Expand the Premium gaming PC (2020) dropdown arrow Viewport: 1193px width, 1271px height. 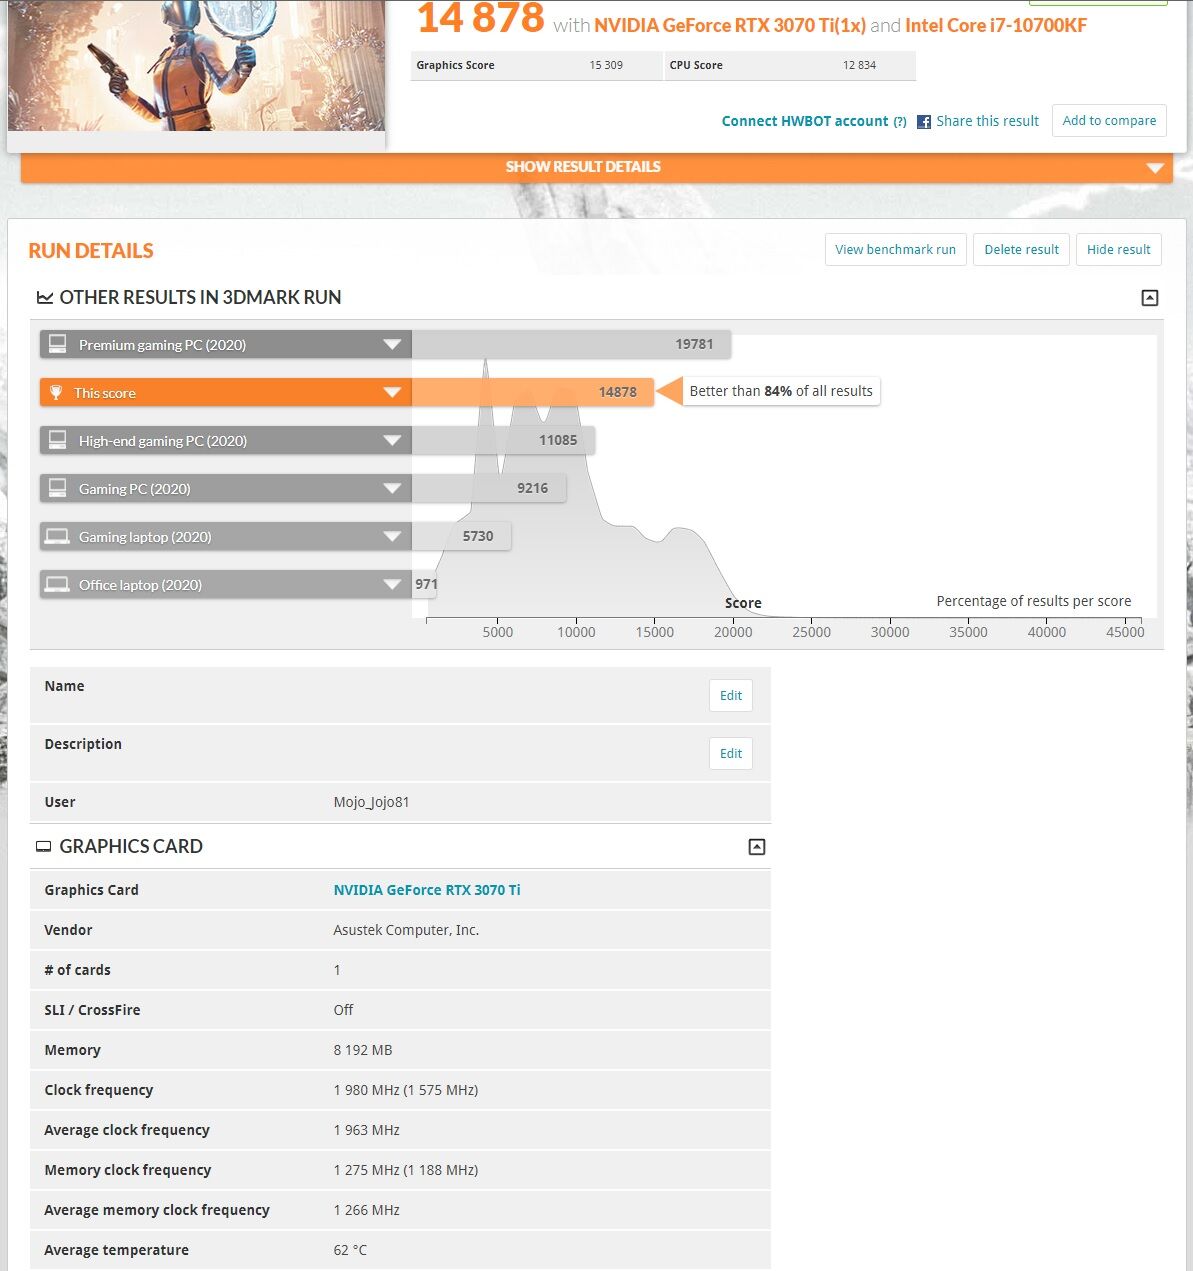(x=392, y=345)
